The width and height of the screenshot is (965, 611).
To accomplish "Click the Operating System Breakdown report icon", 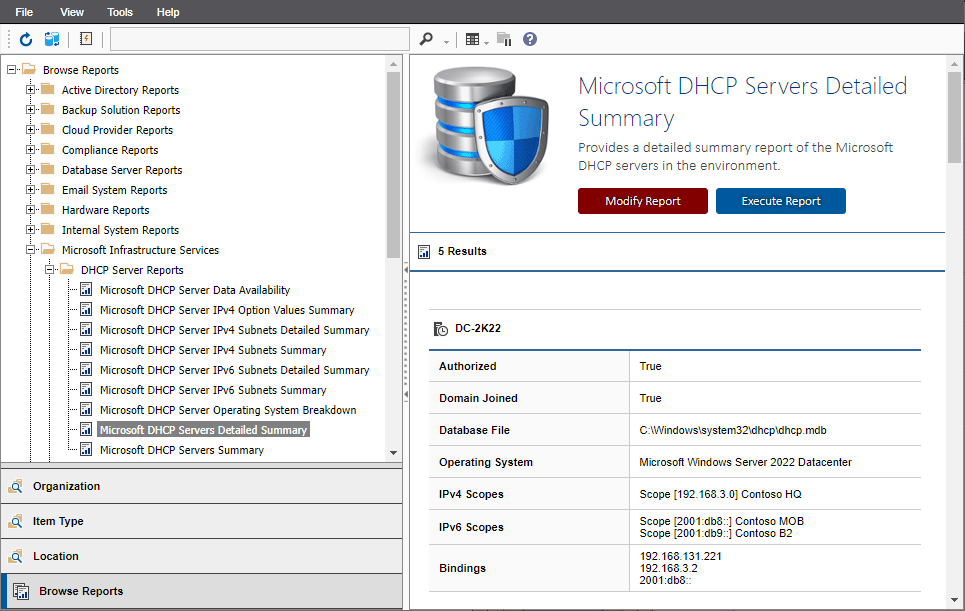I will pos(87,409).
